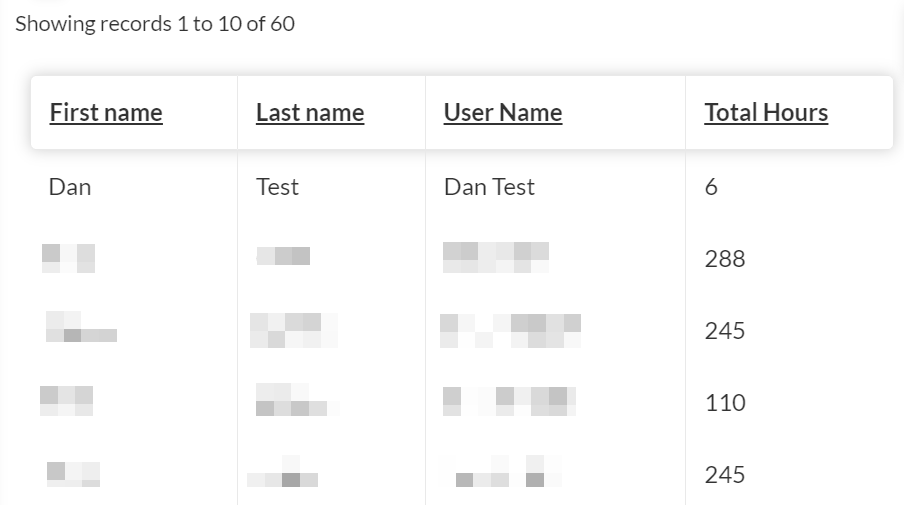The image size is (904, 505).
Task: Click the last name cell 'Test'
Action: 277,187
